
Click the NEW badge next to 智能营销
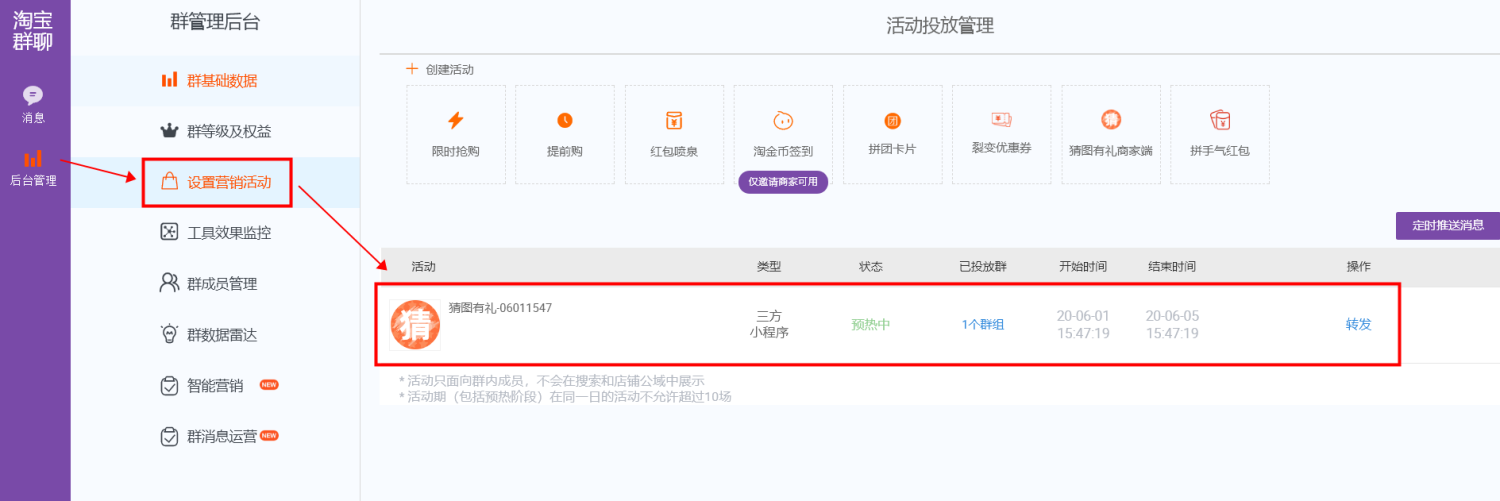click(268, 385)
